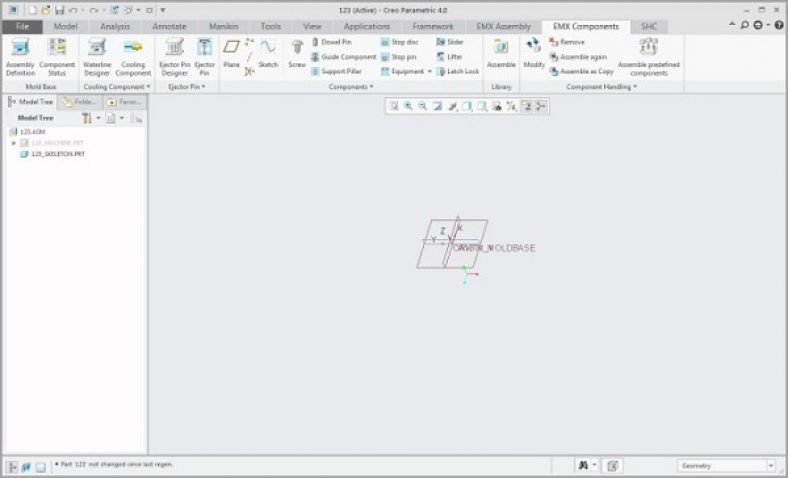Image resolution: width=788 pixels, height=478 pixels.
Task: Launch the Waterline Designer
Action: [96, 57]
